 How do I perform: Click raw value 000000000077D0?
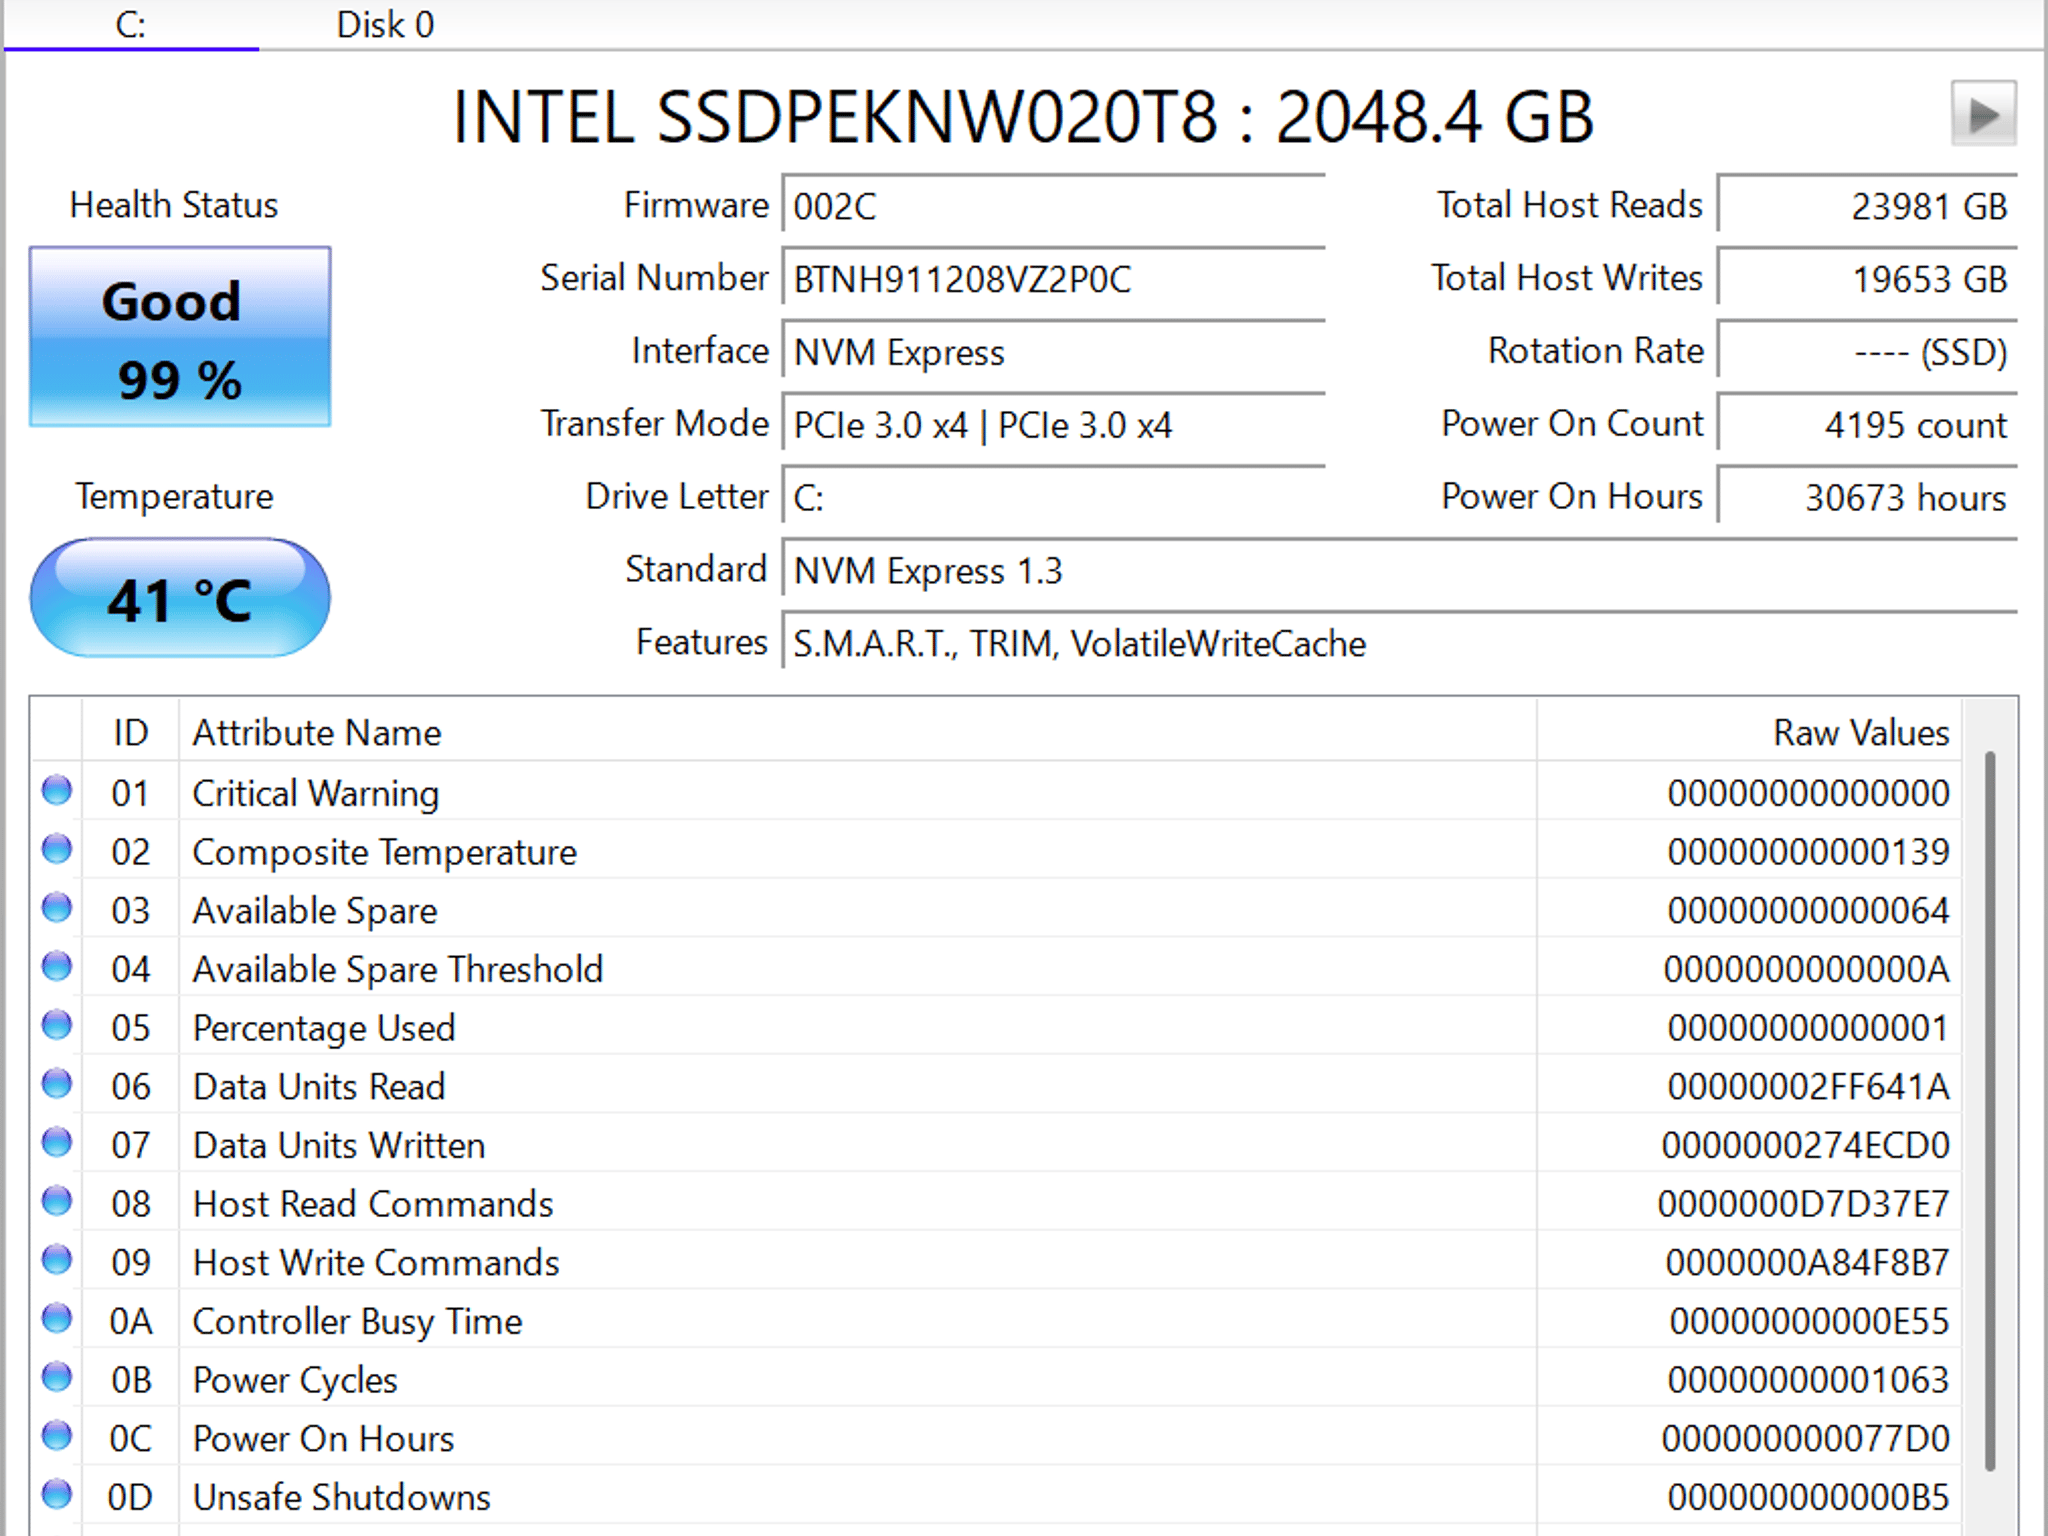1805,1438
